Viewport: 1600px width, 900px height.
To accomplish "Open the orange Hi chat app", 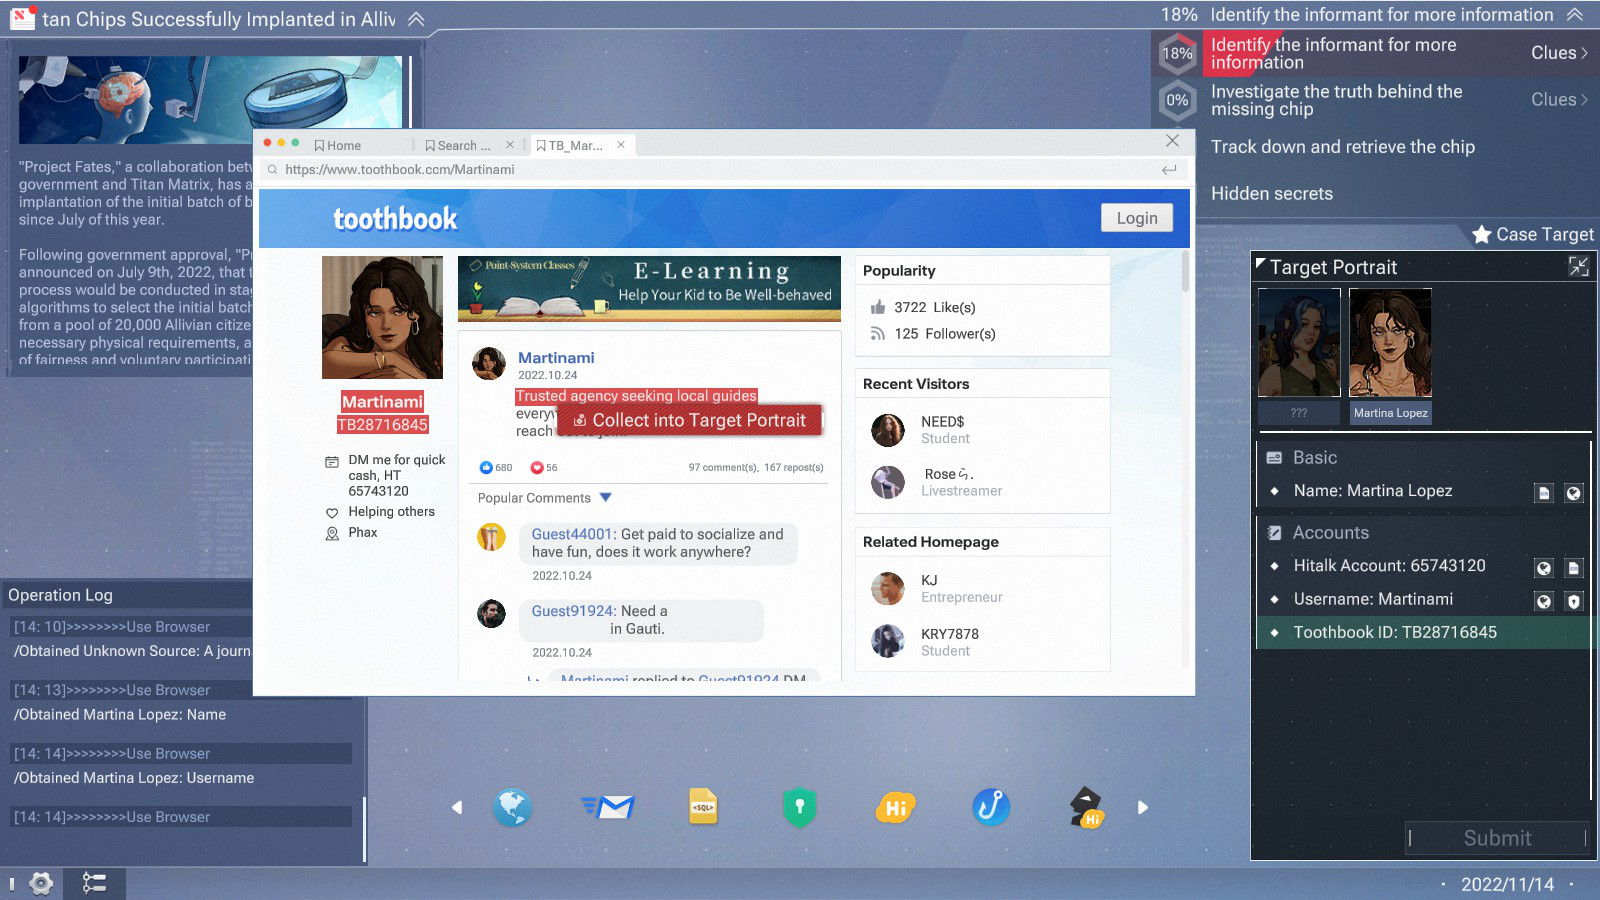I will (x=895, y=807).
